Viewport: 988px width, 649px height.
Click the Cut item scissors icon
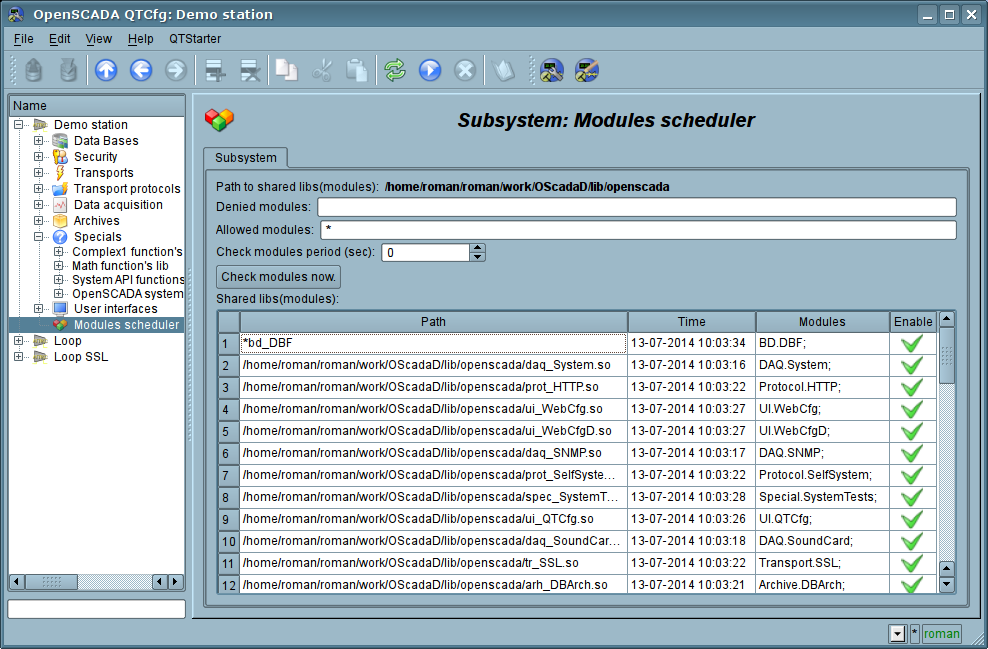pyautogui.click(x=321, y=70)
